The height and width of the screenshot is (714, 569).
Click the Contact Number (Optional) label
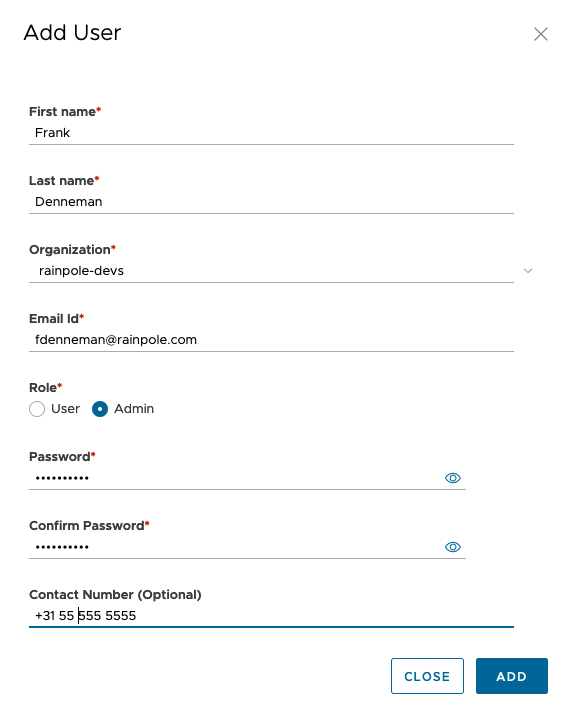[x=115, y=595]
